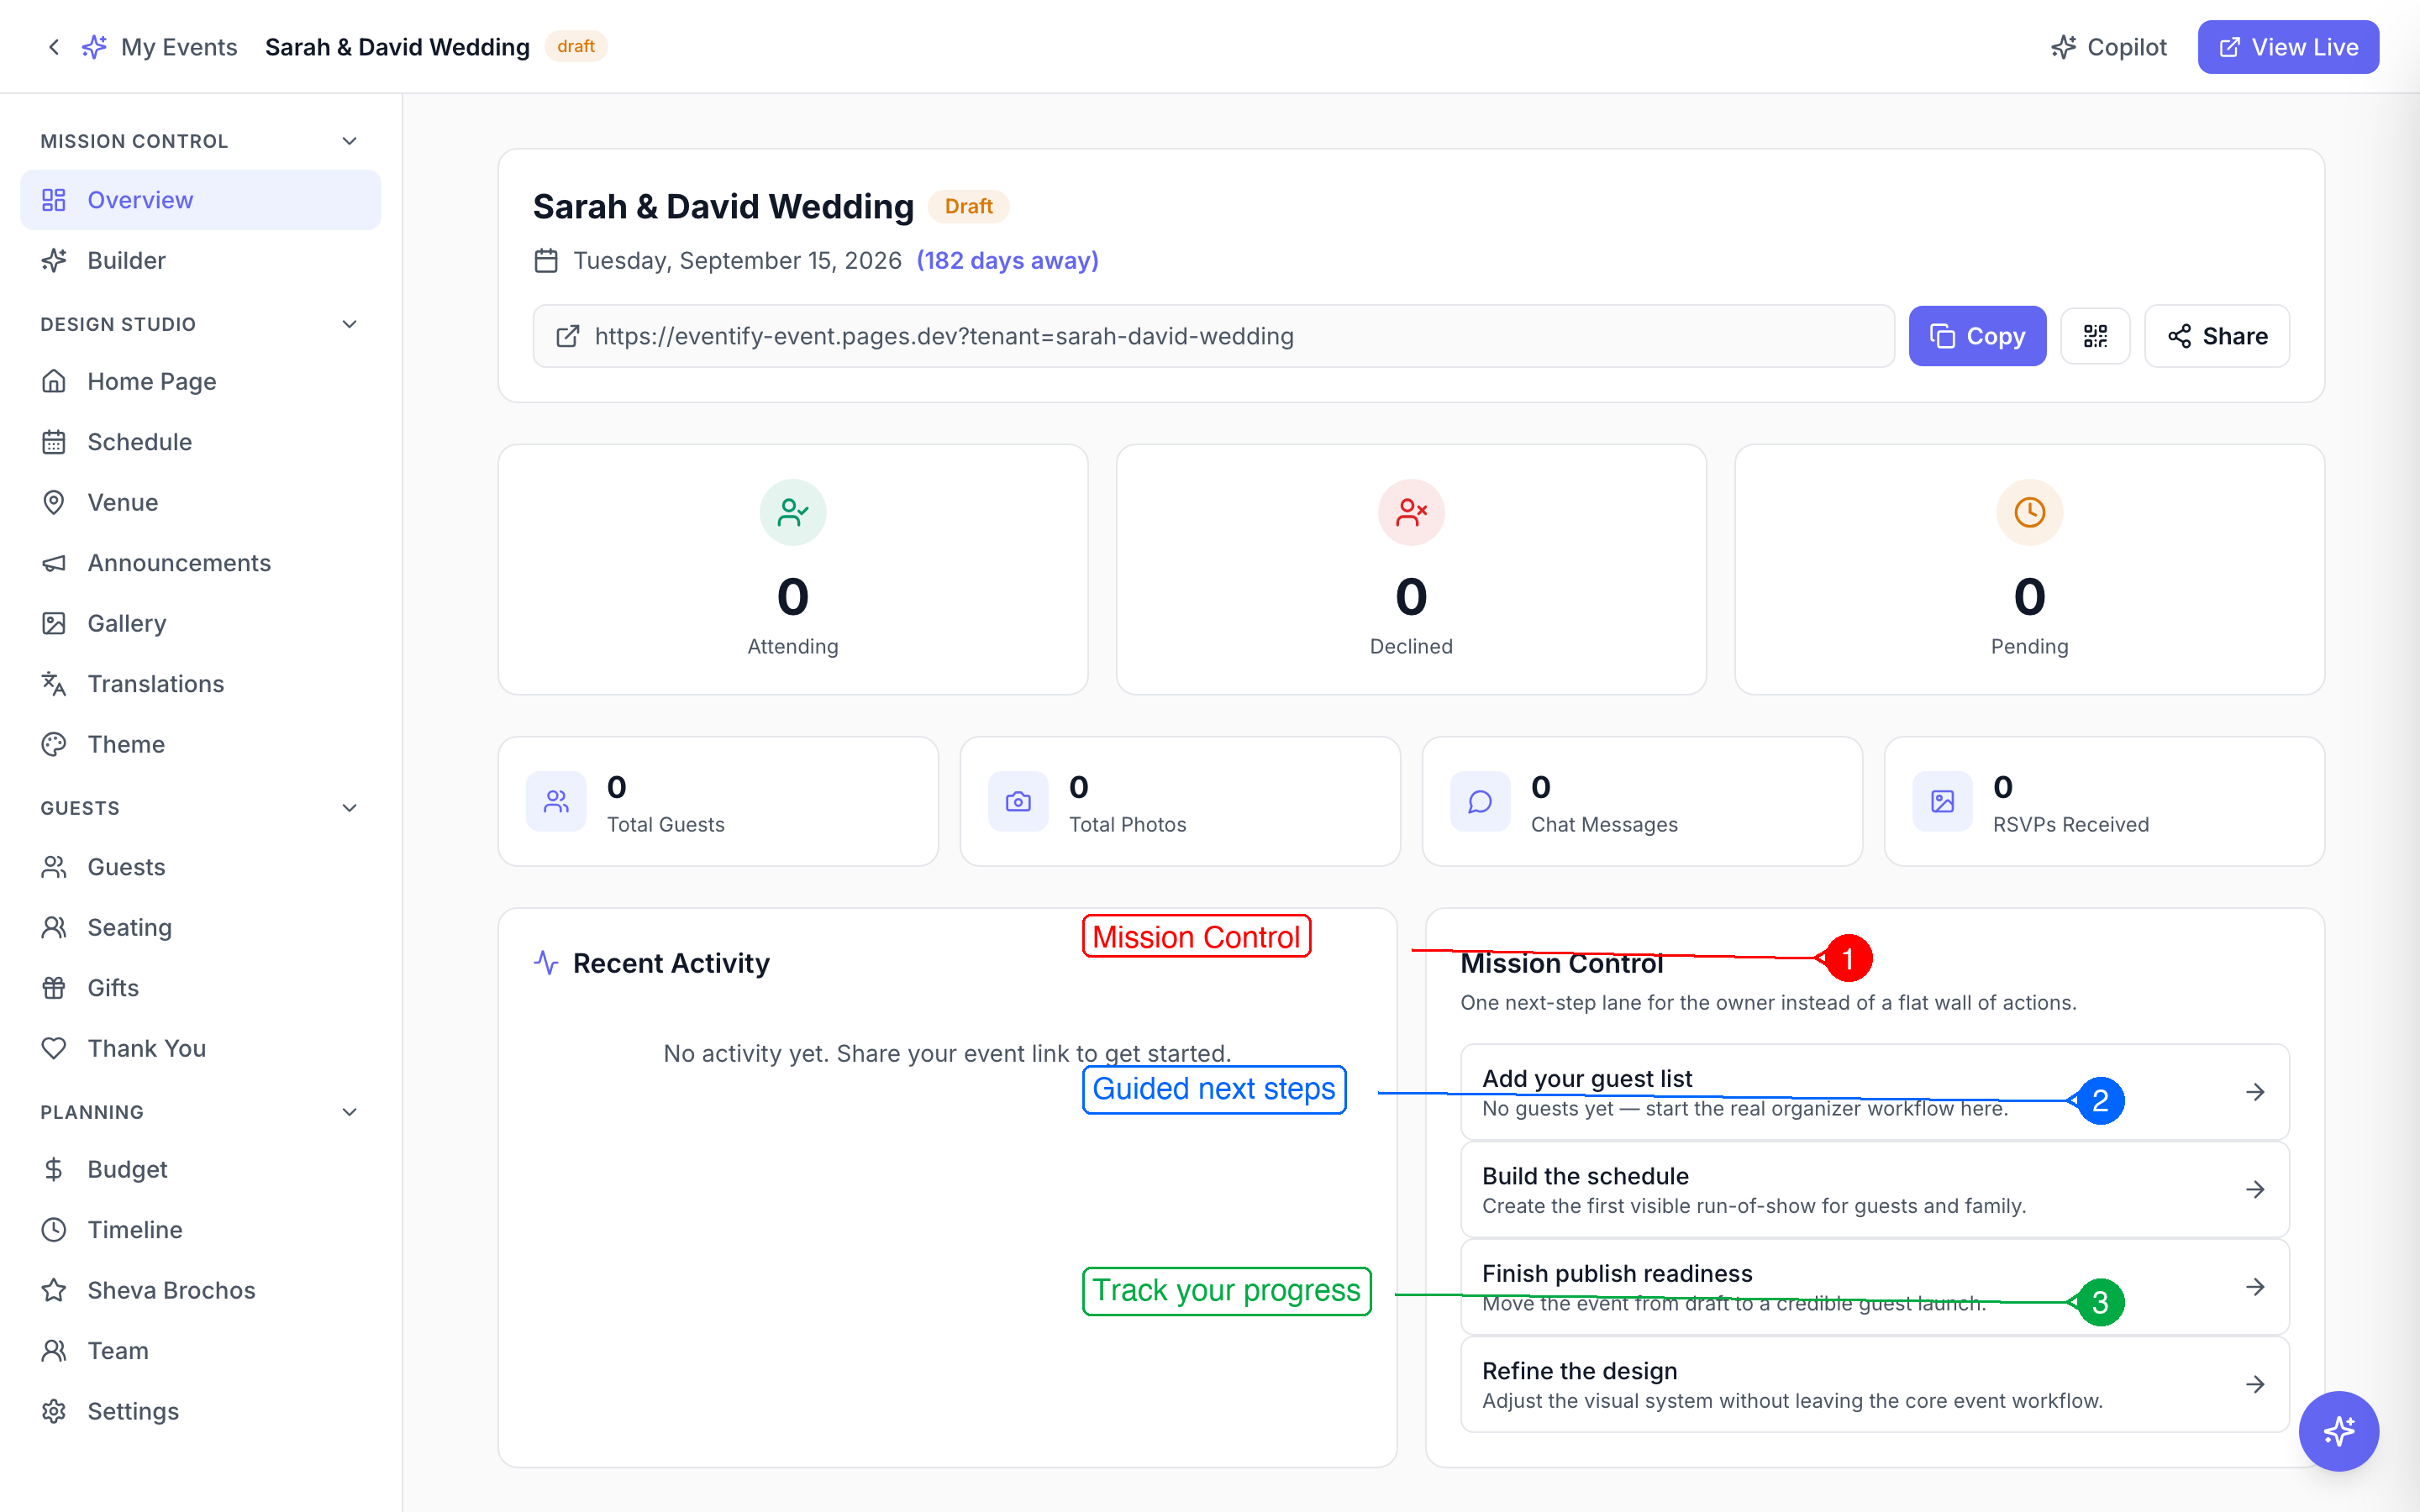This screenshot has height=1512, width=2420.
Task: Collapse the Guests sidebar section
Action: pyautogui.click(x=349, y=808)
